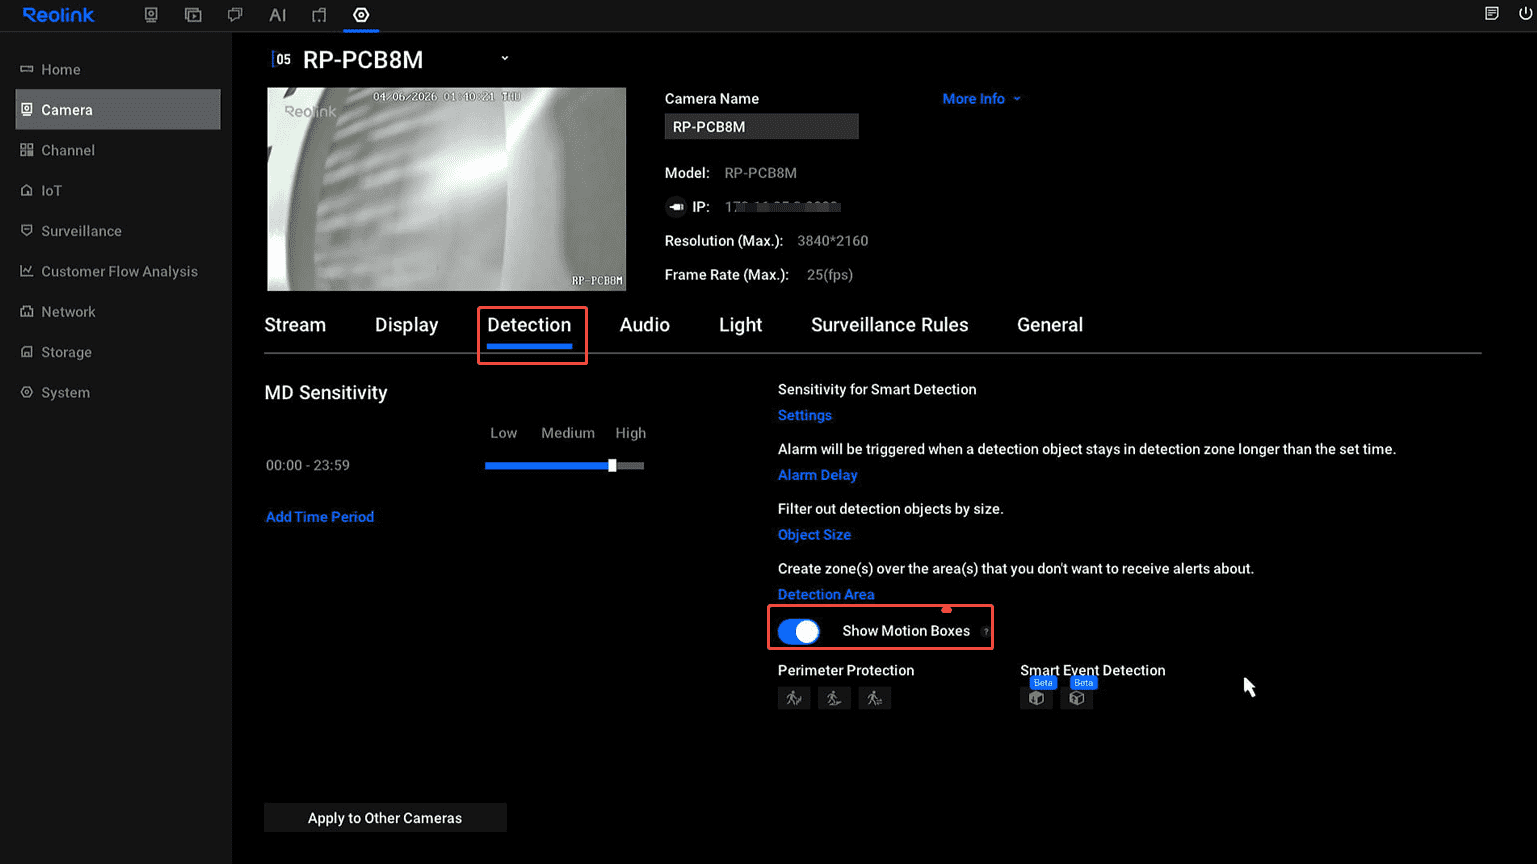Open Customer Flow Analysis in the sidebar

coord(118,271)
